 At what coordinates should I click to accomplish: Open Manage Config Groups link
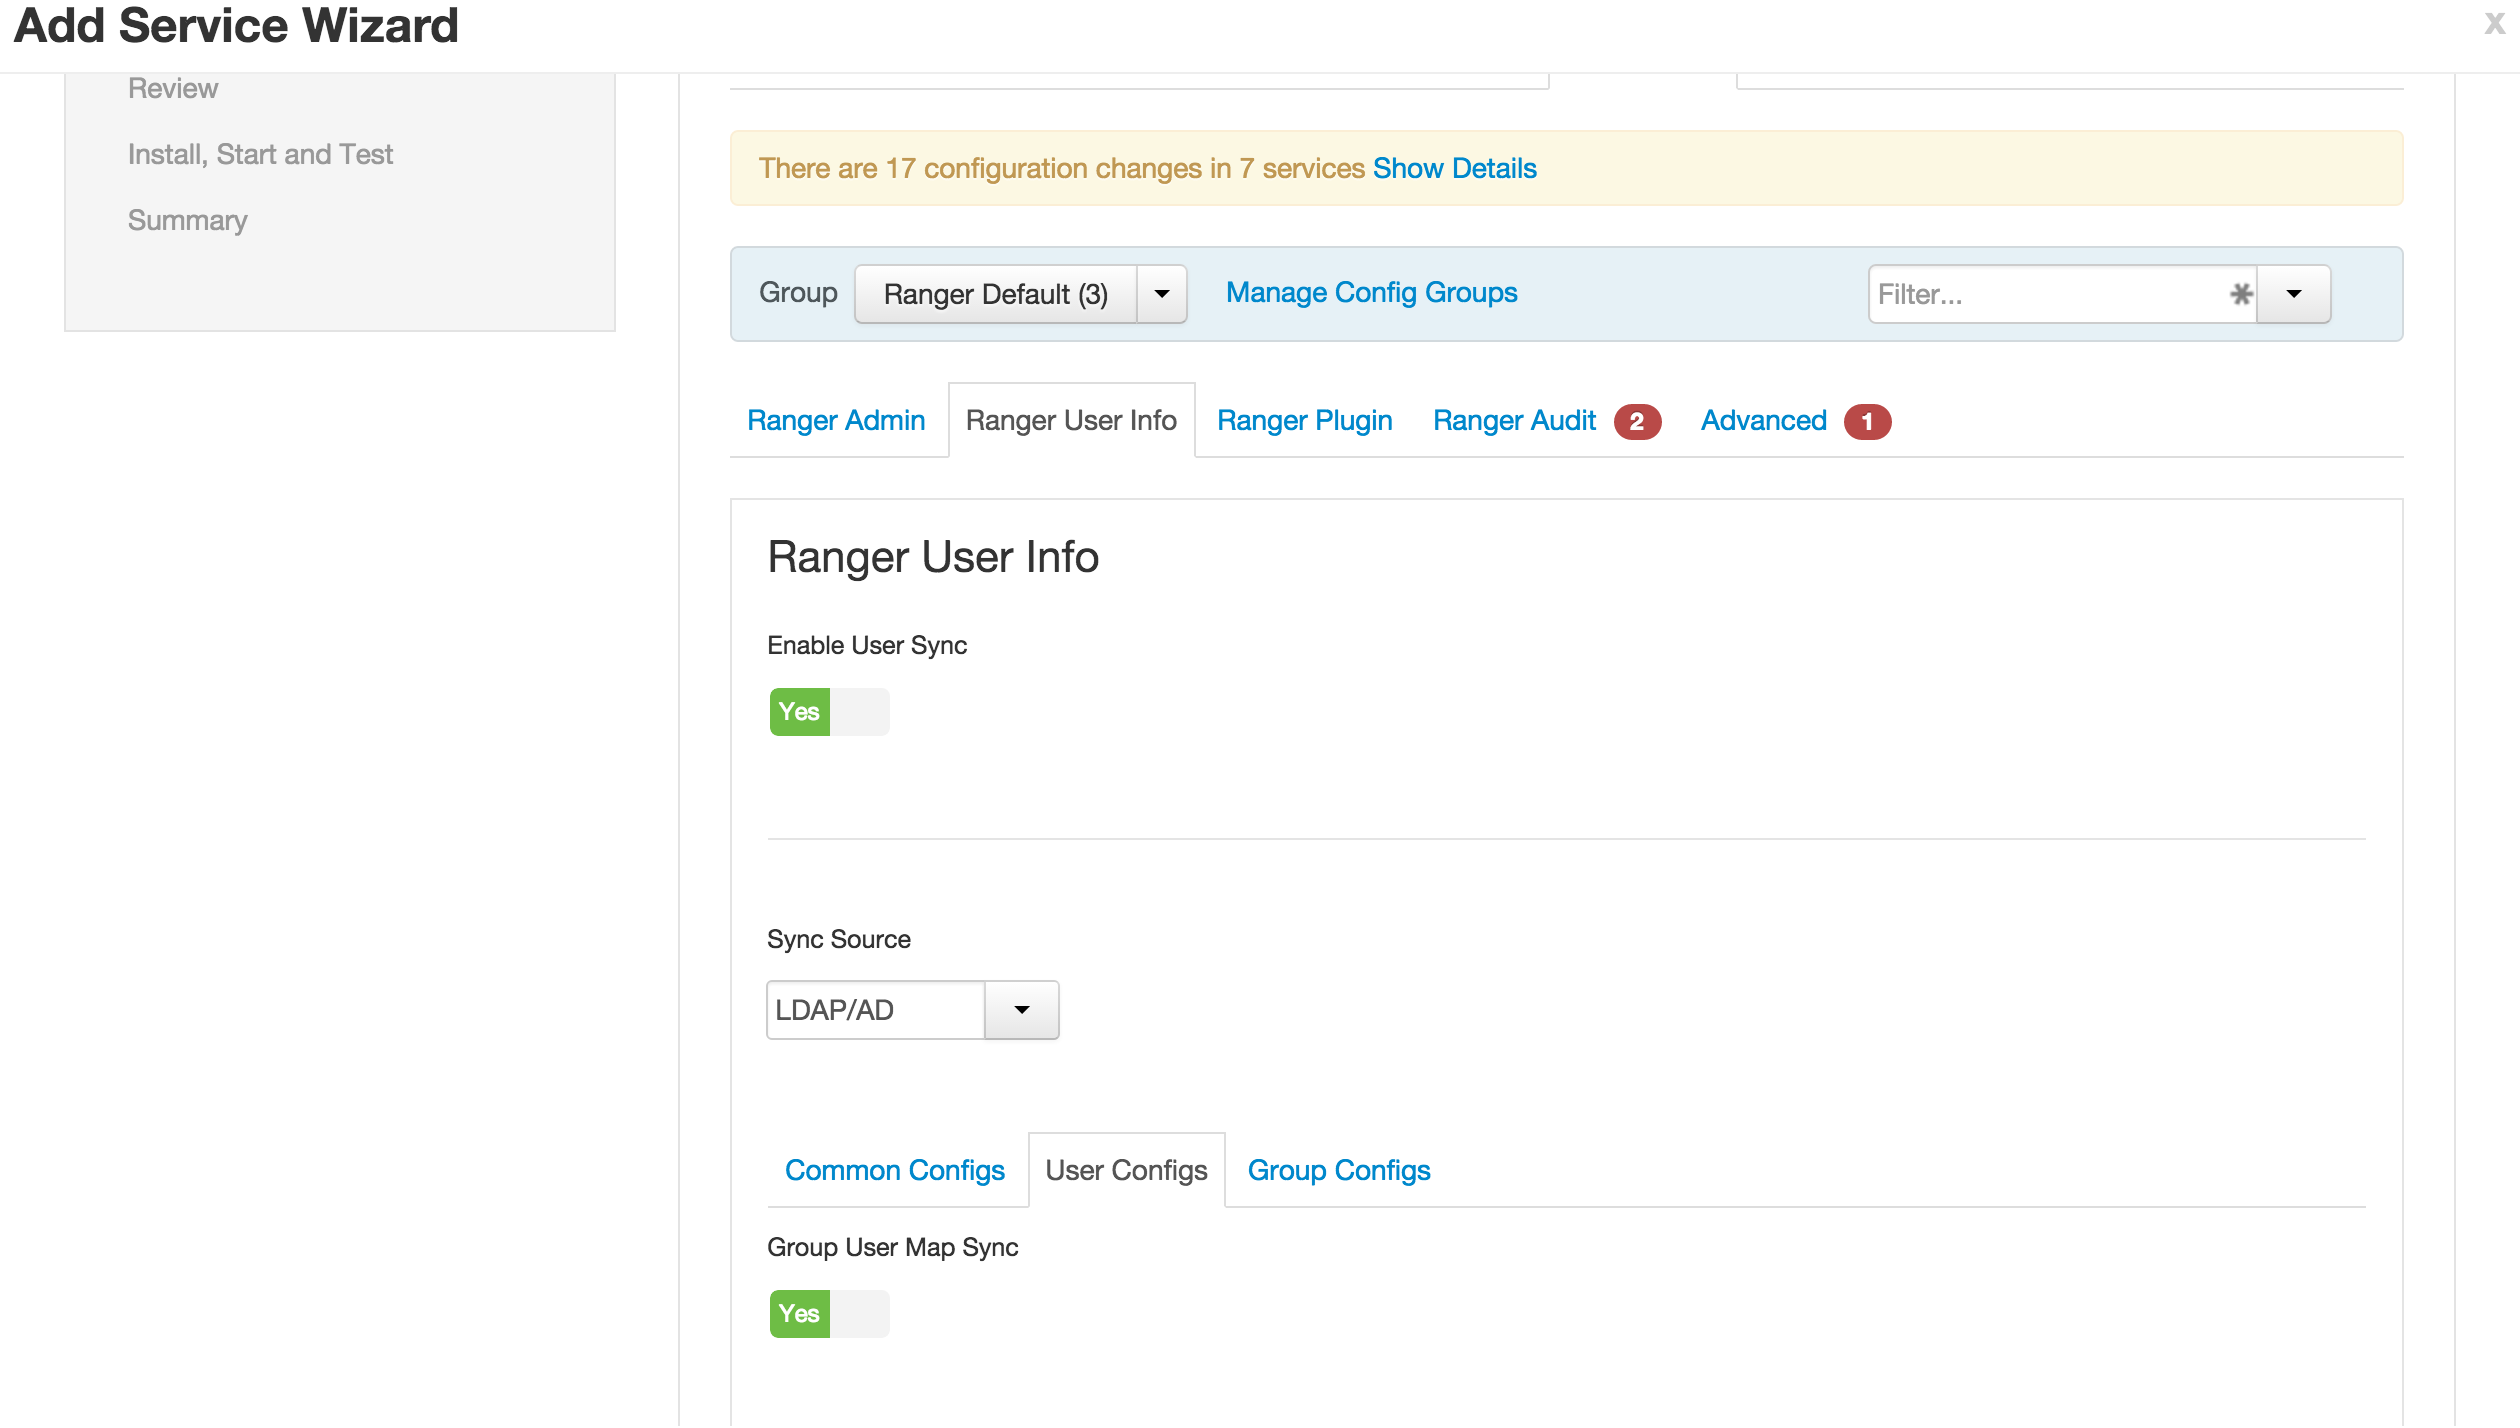tap(1372, 293)
